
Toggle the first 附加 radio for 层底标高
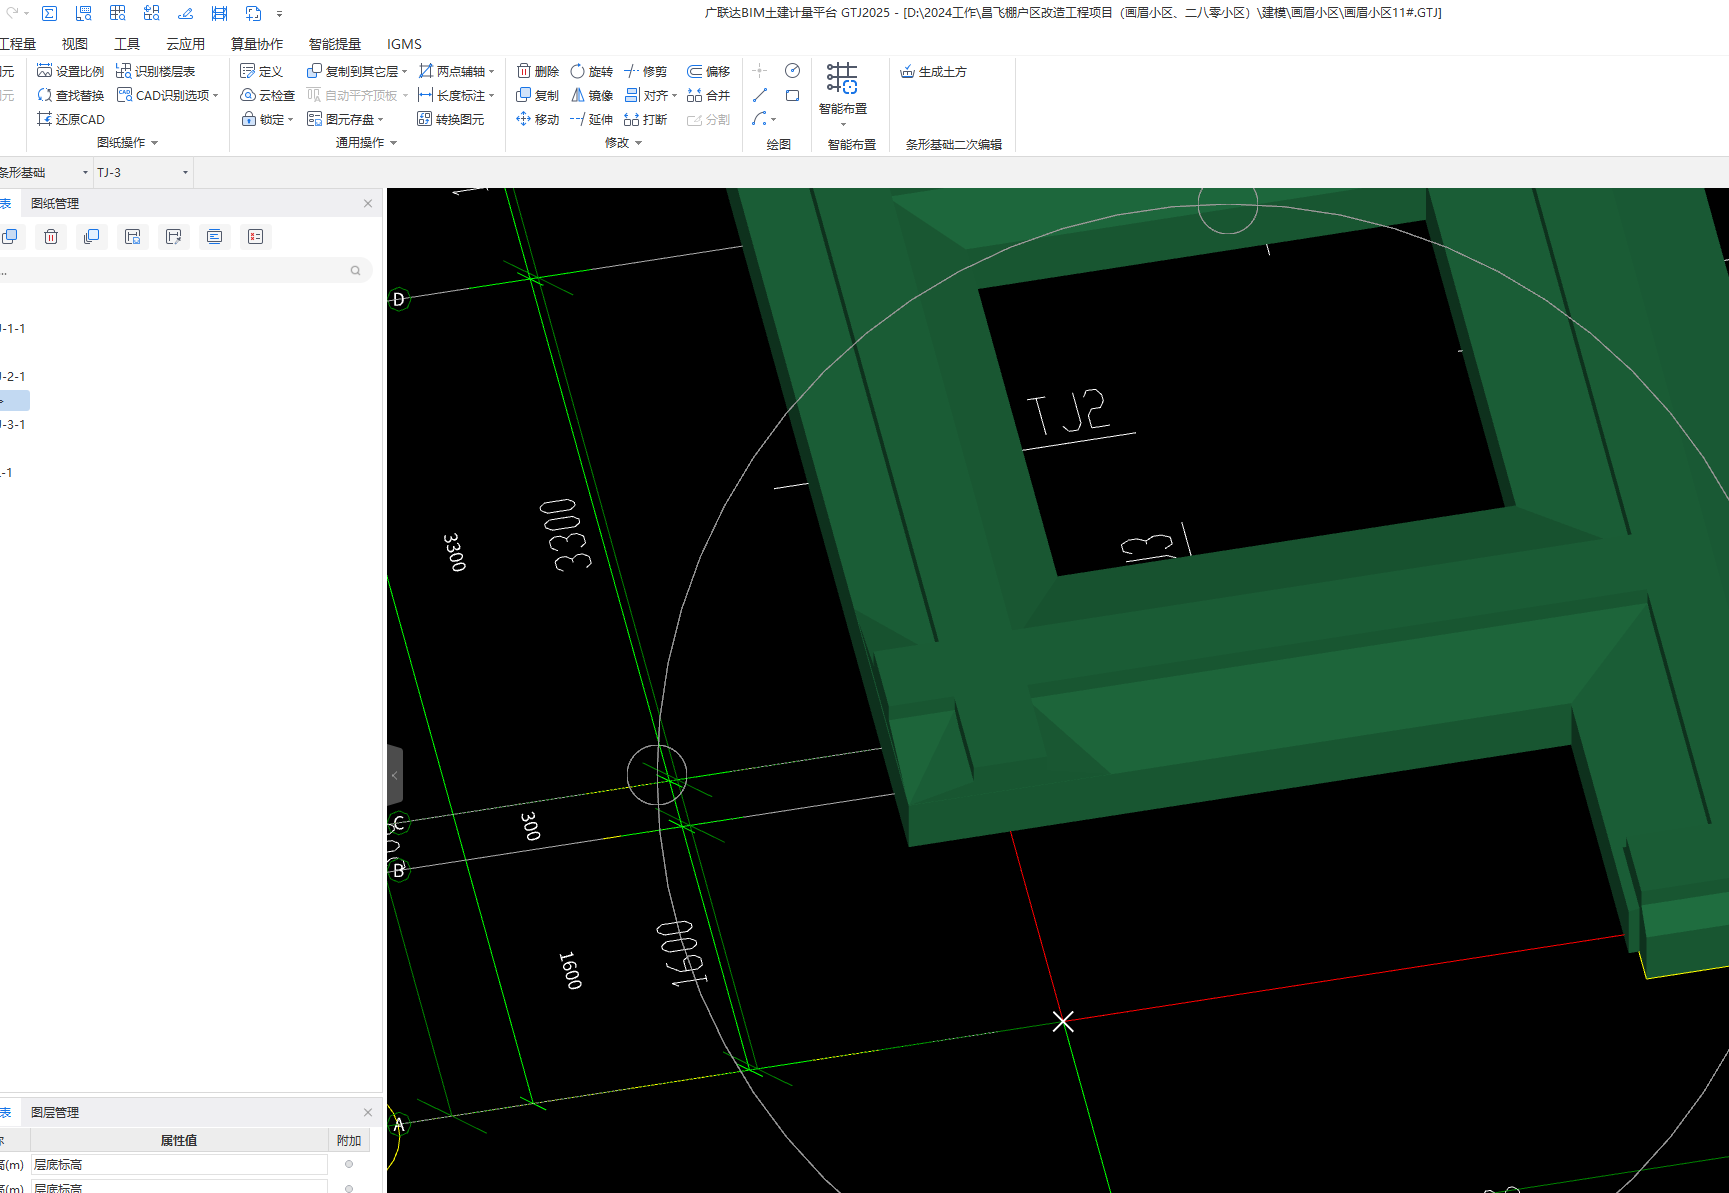(x=349, y=1164)
